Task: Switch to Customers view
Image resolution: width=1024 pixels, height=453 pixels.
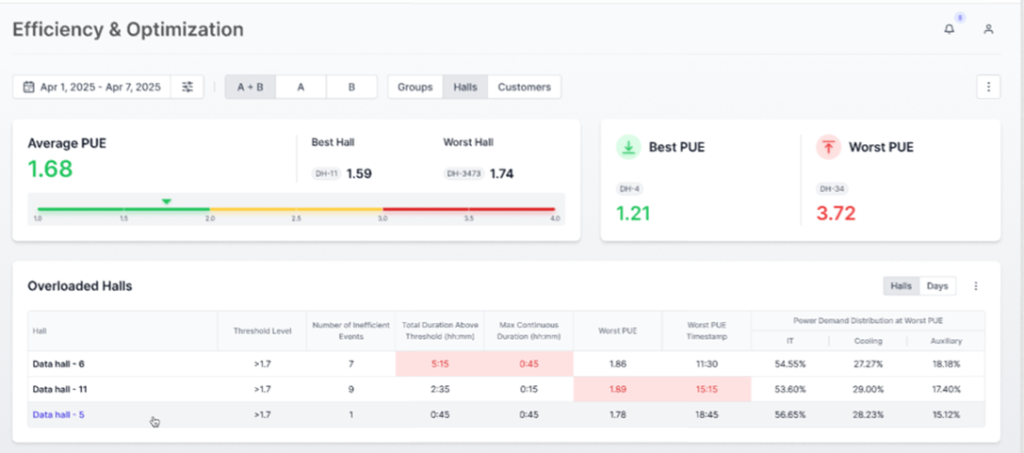Action: point(524,87)
